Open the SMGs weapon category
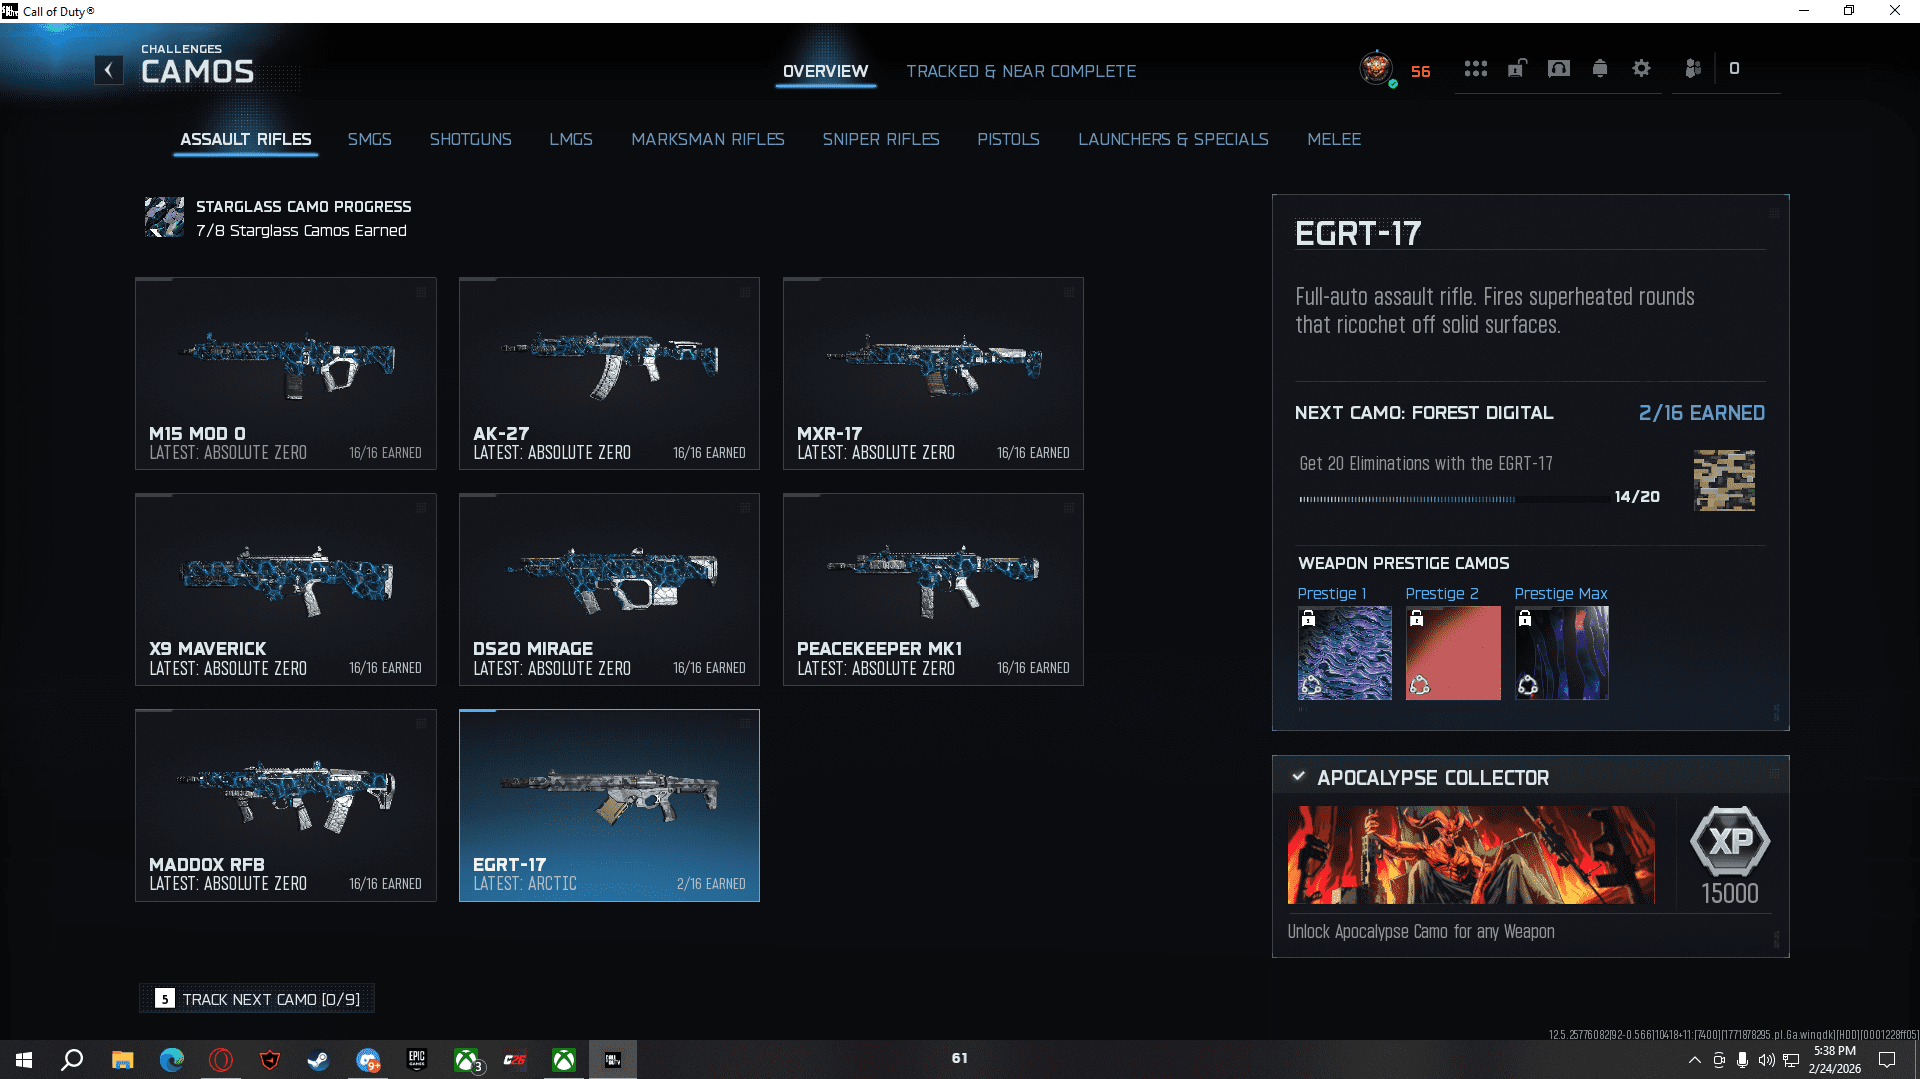Screen dimensions: 1920x1079 (x=369, y=139)
